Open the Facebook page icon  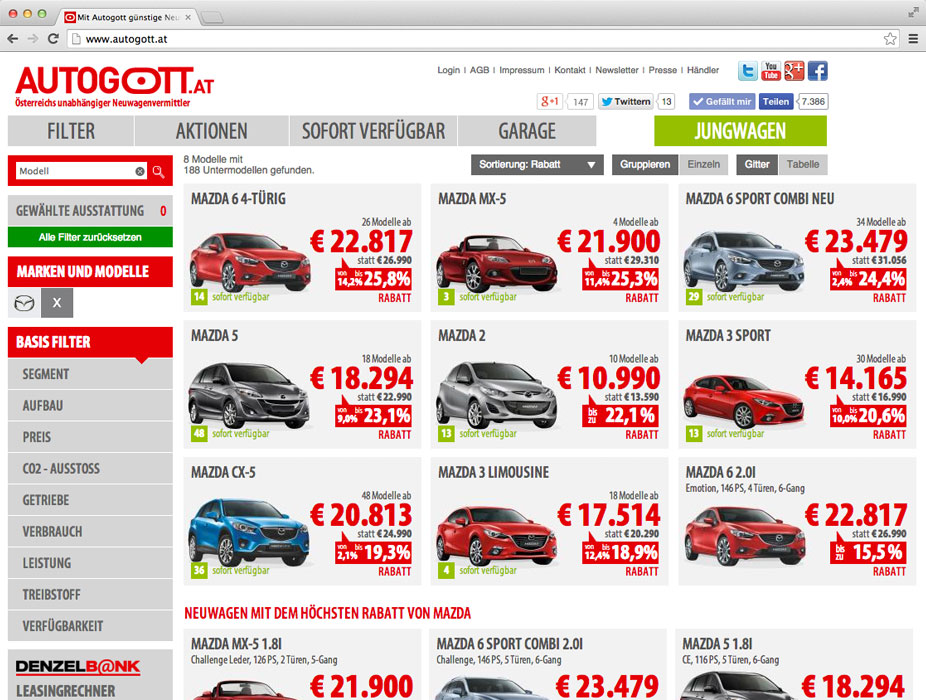coord(817,71)
